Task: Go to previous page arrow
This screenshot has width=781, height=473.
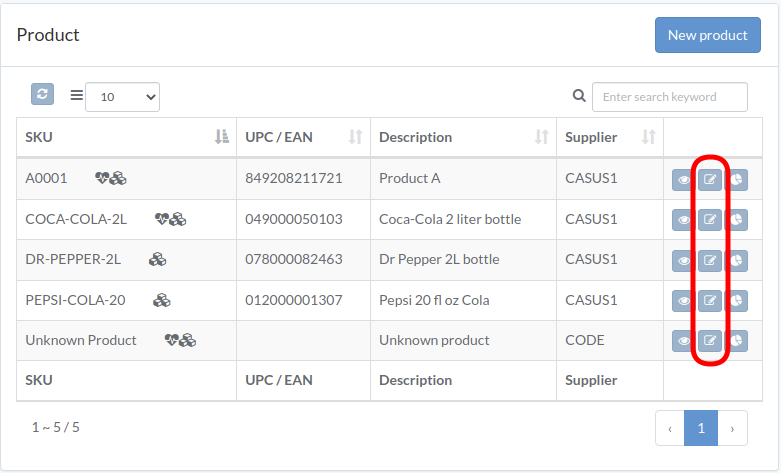Action: [x=670, y=428]
